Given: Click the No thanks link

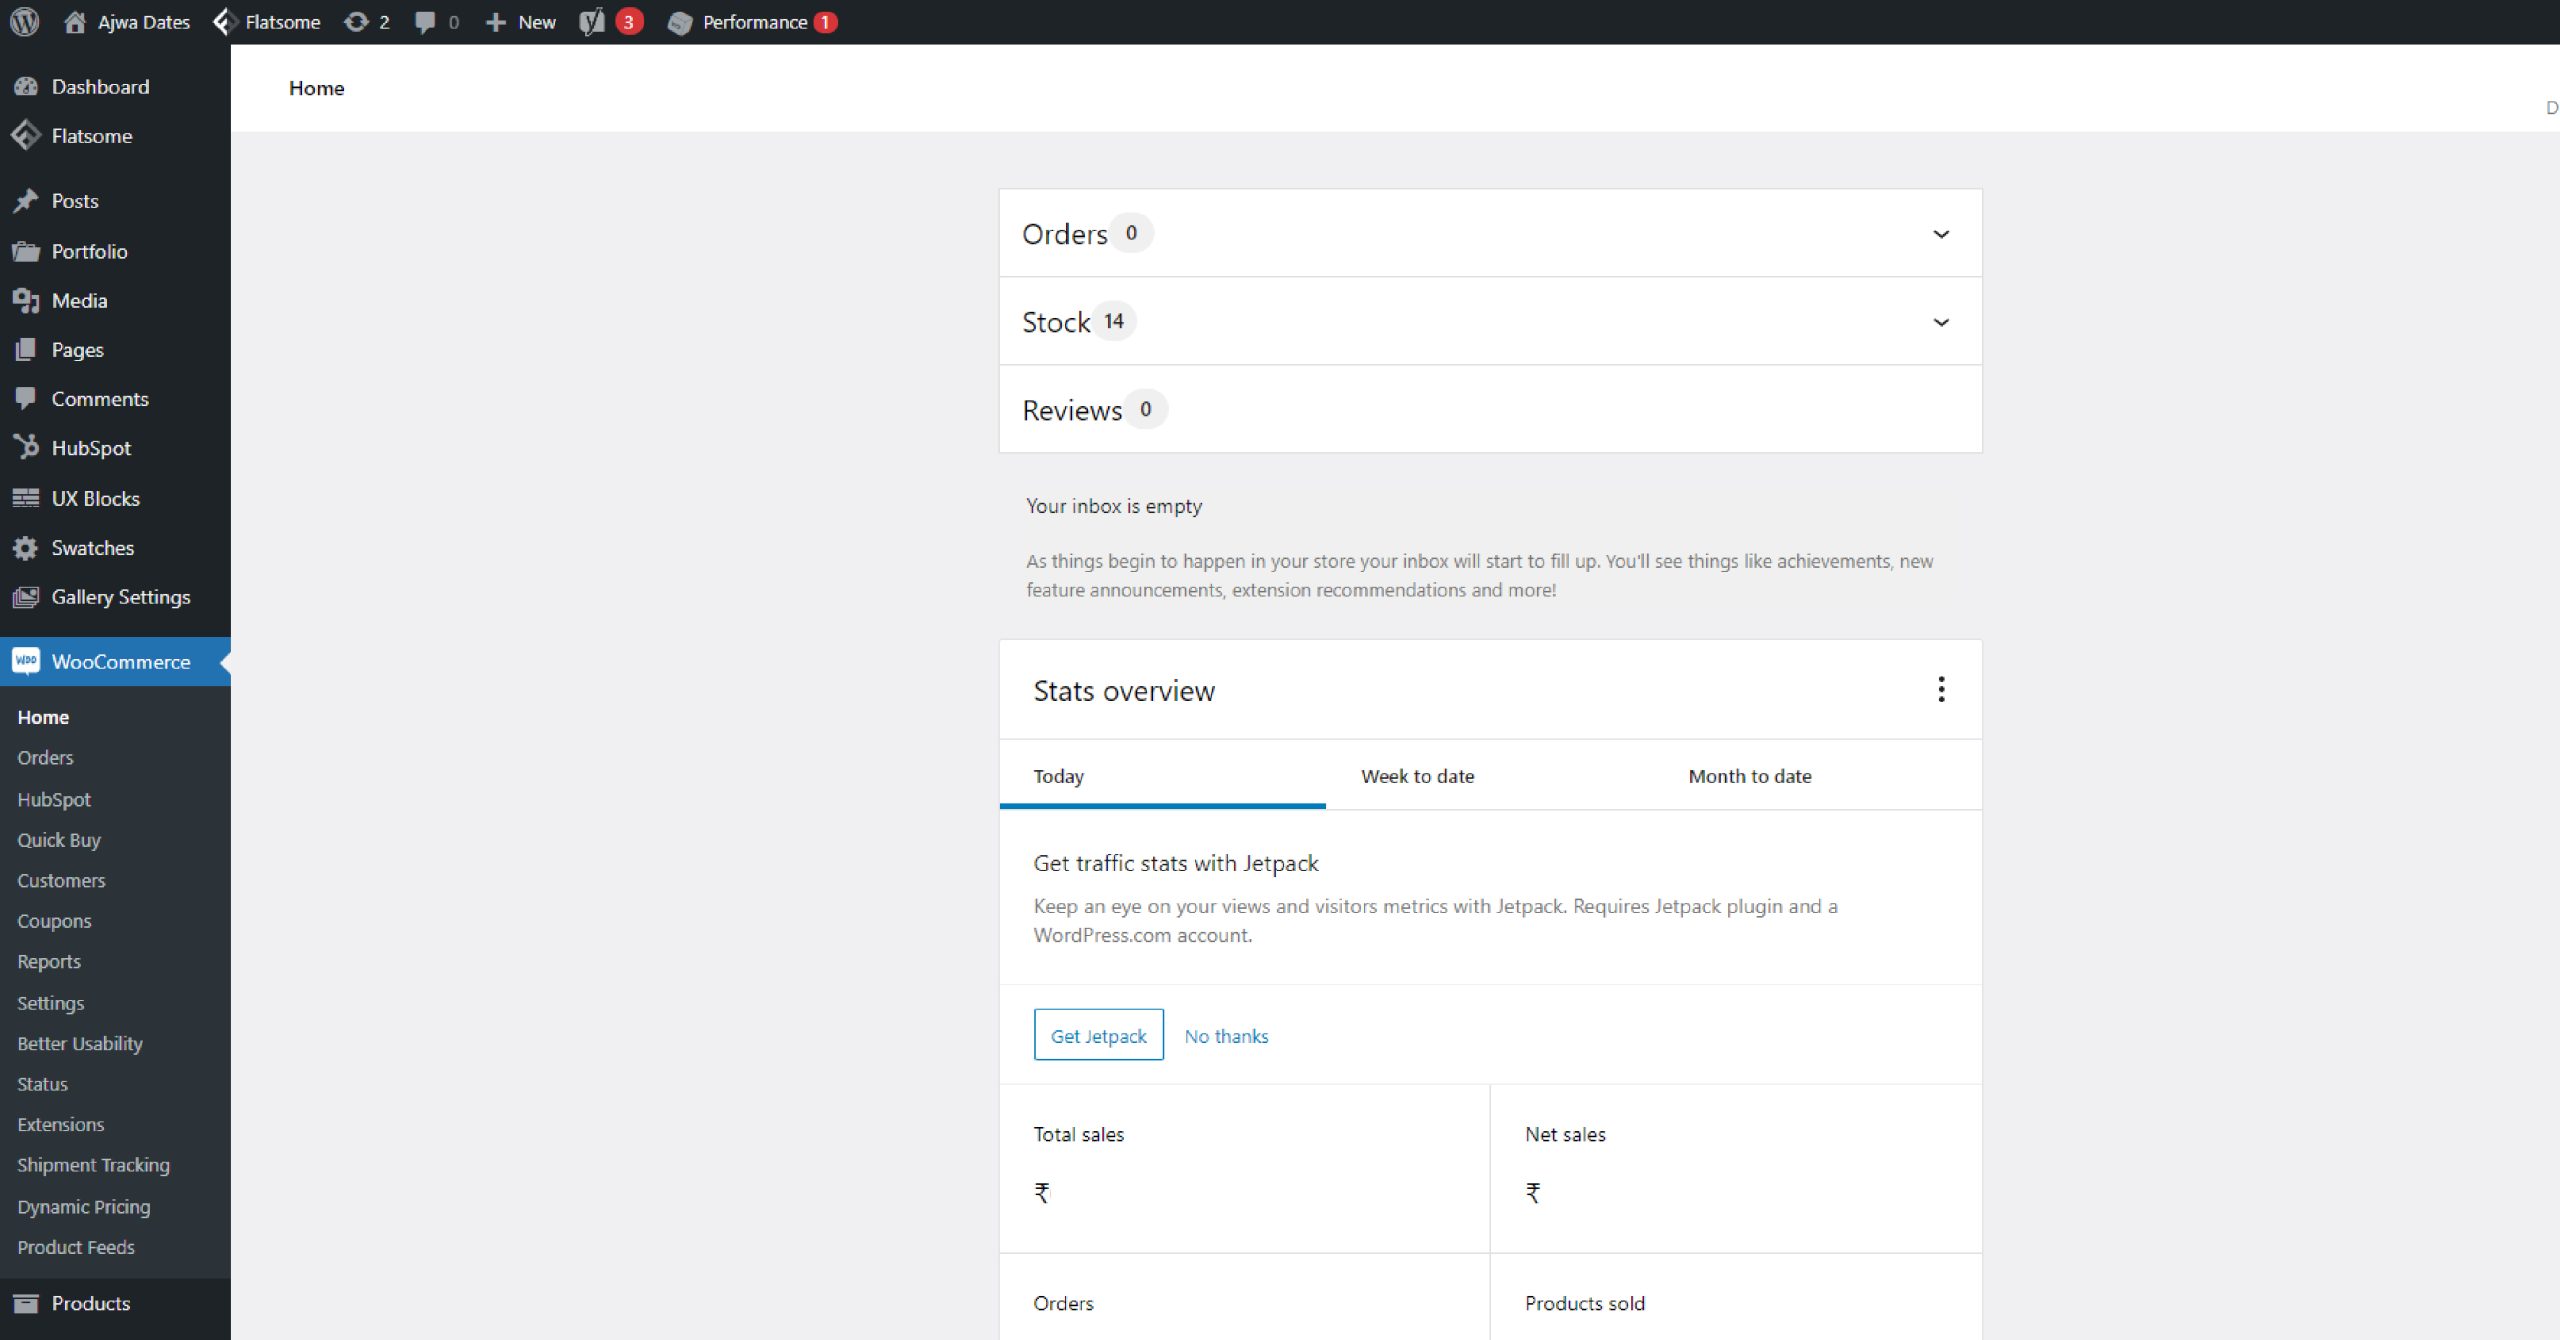Looking at the screenshot, I should [x=1226, y=1035].
